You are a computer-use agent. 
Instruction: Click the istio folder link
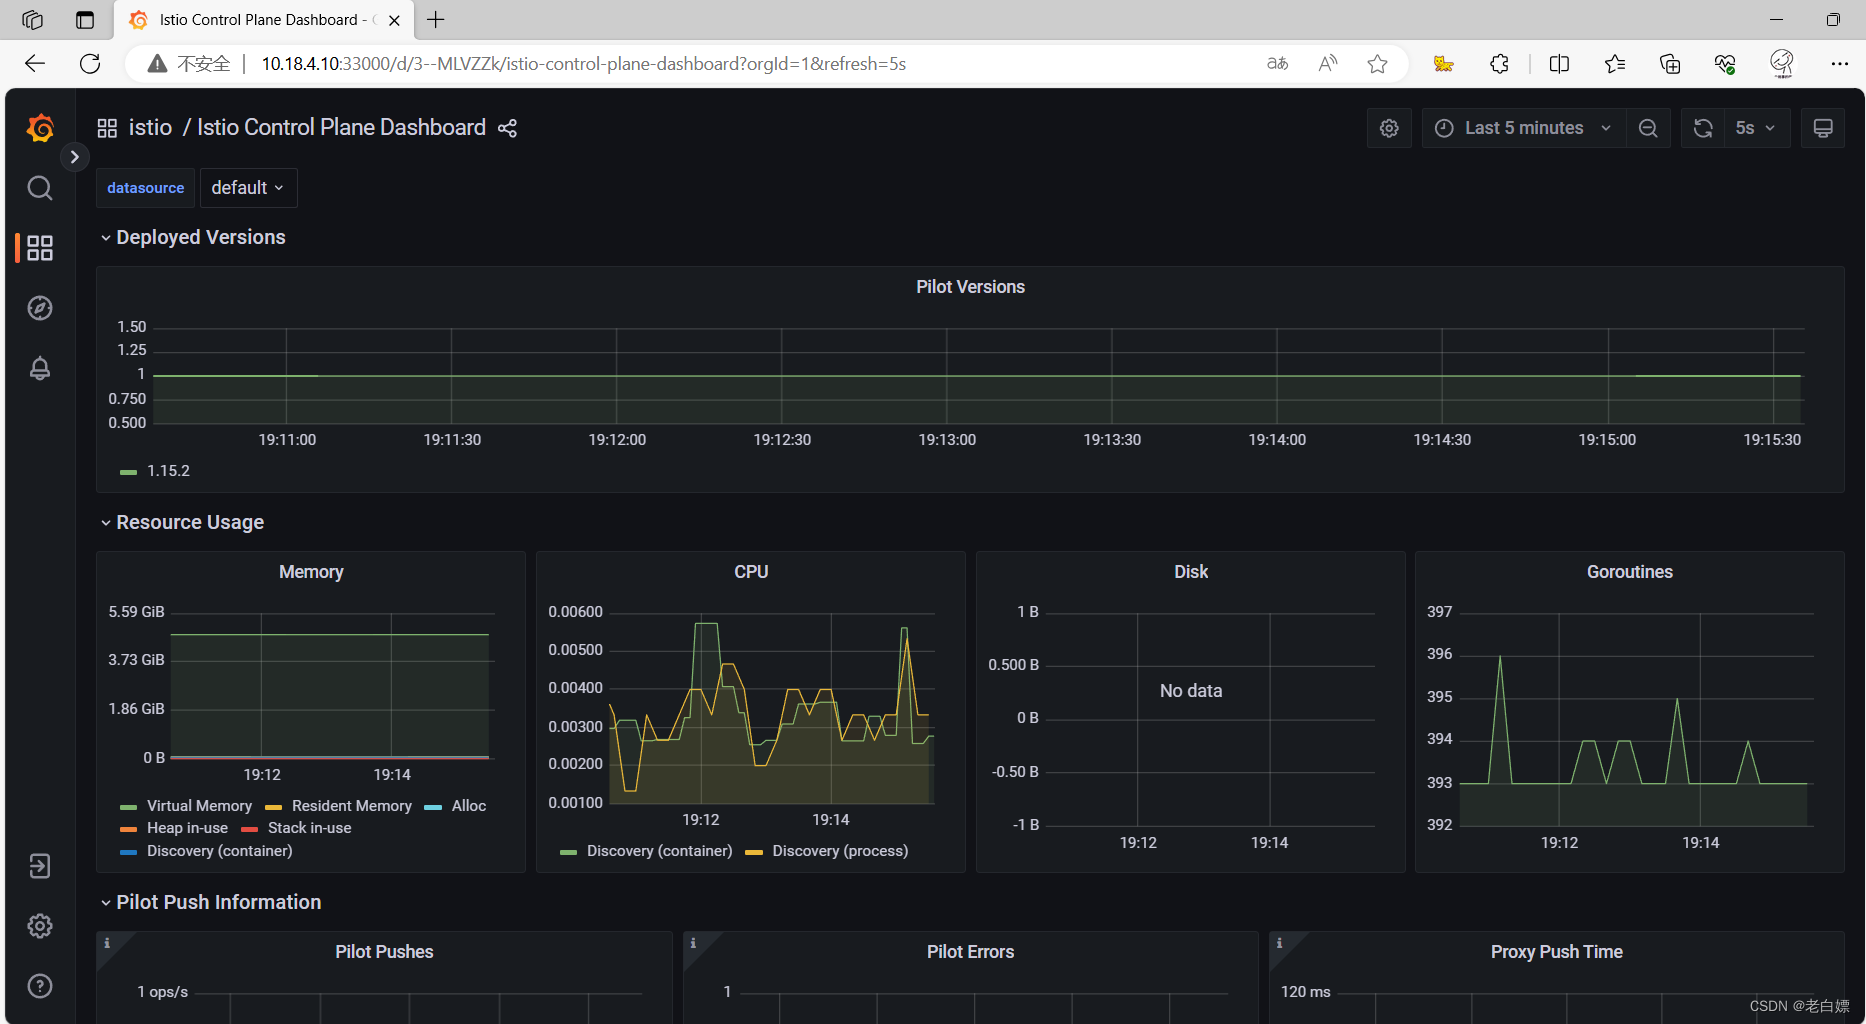point(150,128)
